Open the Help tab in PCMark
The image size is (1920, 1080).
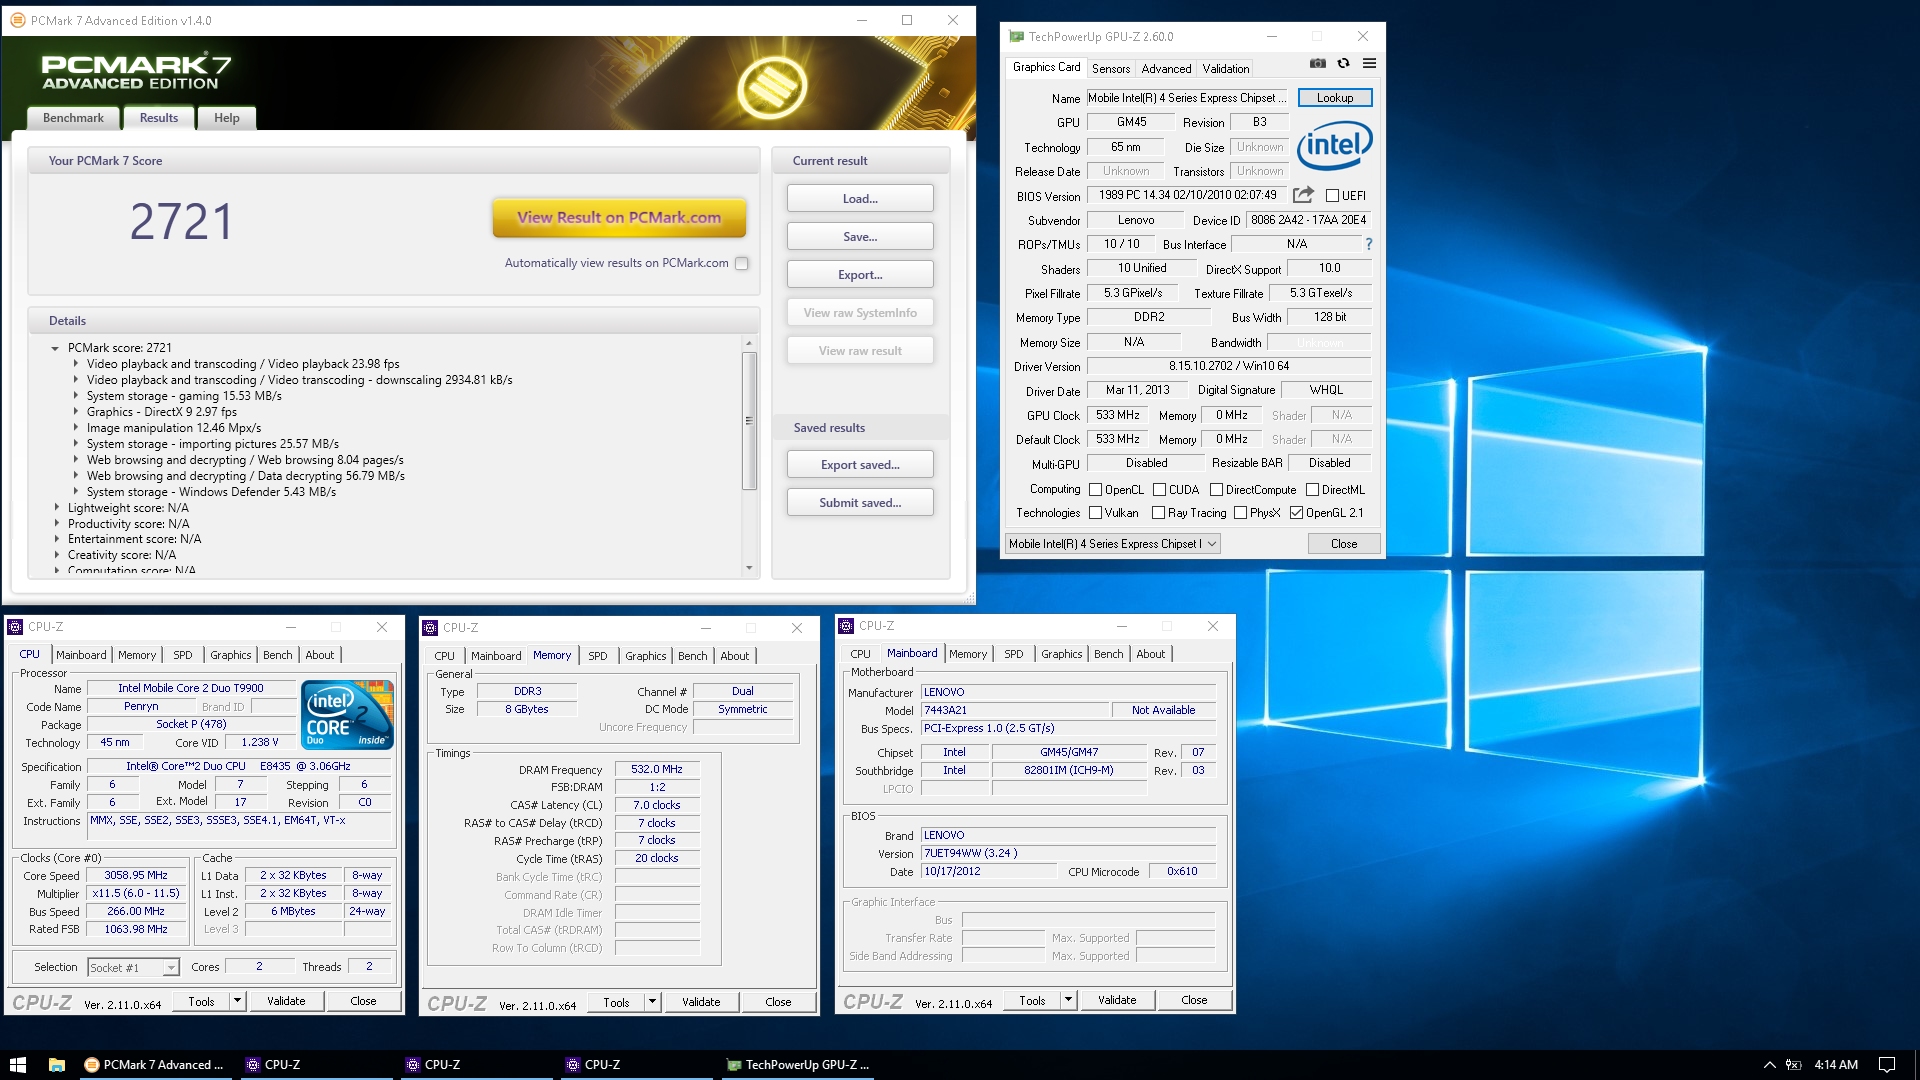point(227,118)
